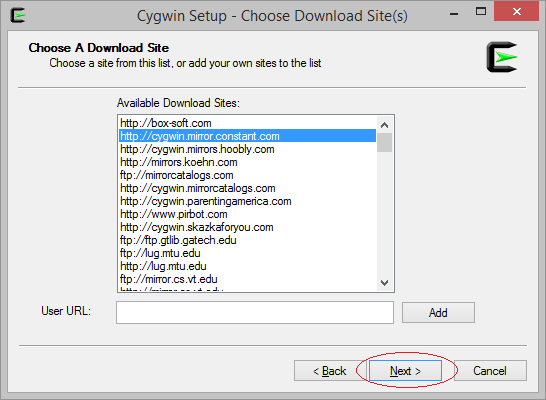The image size is (546, 400).
Task: Cancel the Cygwin setup
Action: (x=490, y=371)
